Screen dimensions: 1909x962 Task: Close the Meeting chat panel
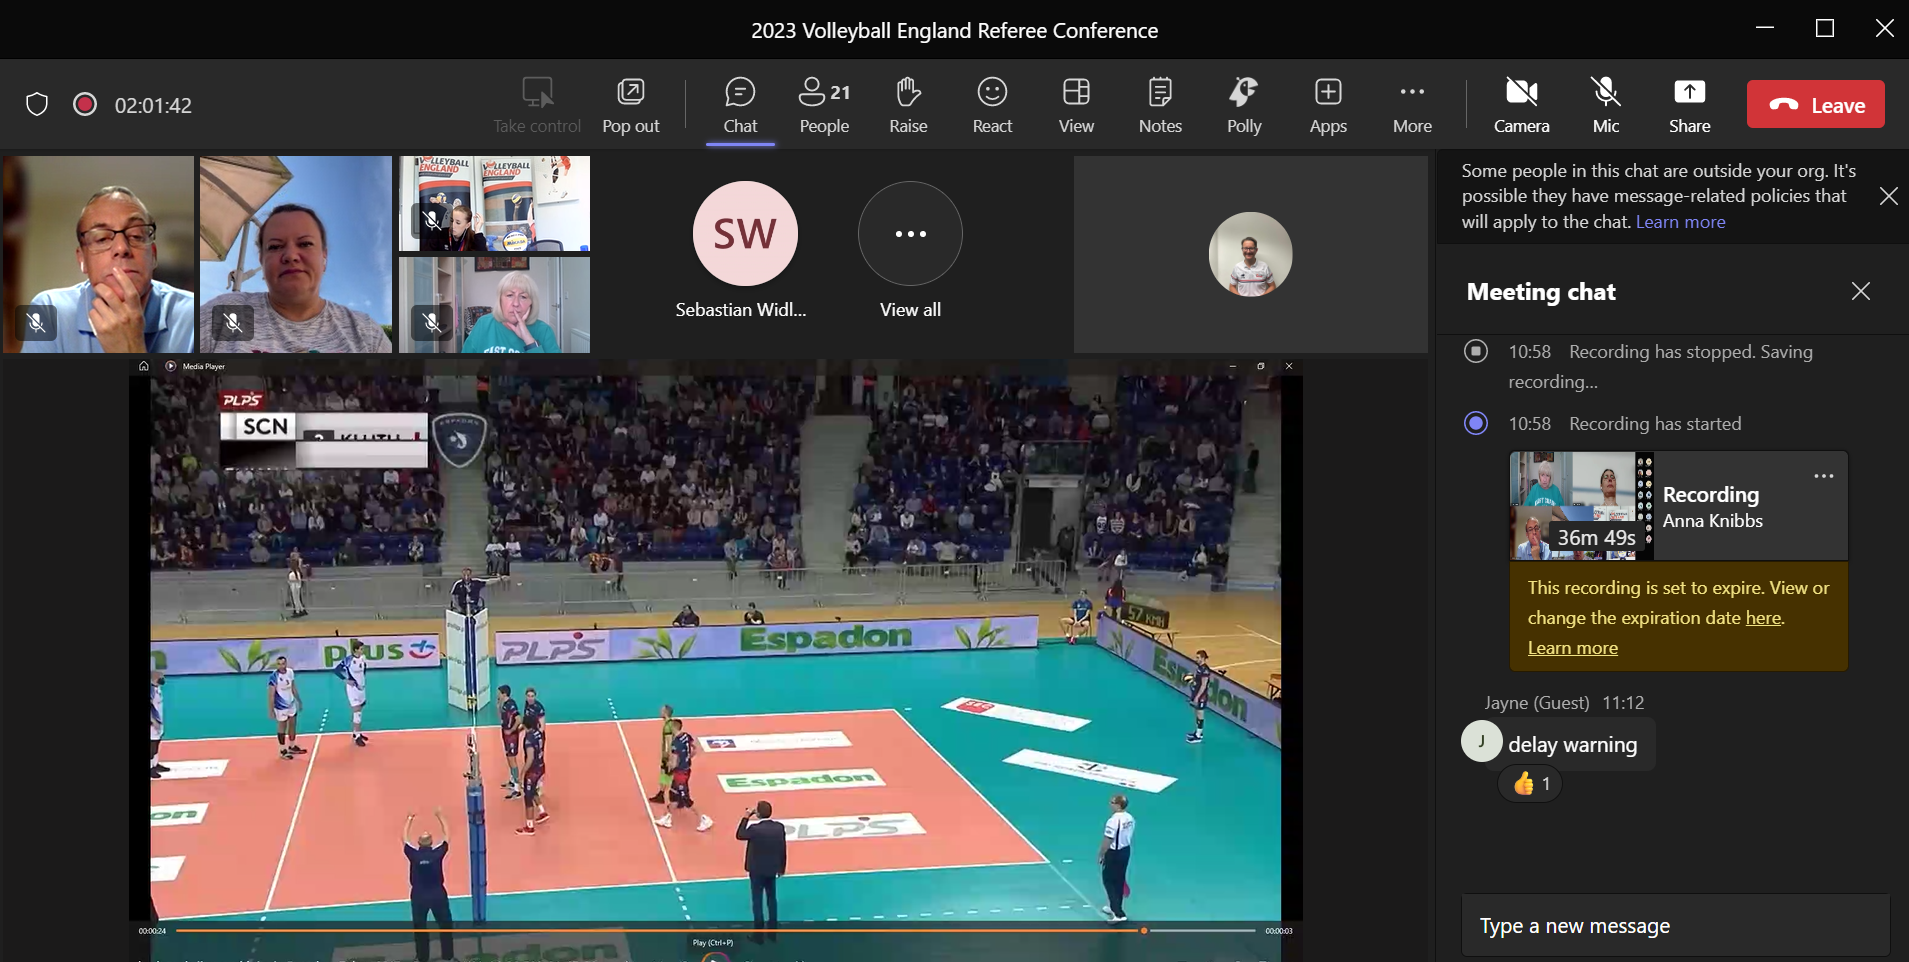coord(1860,291)
